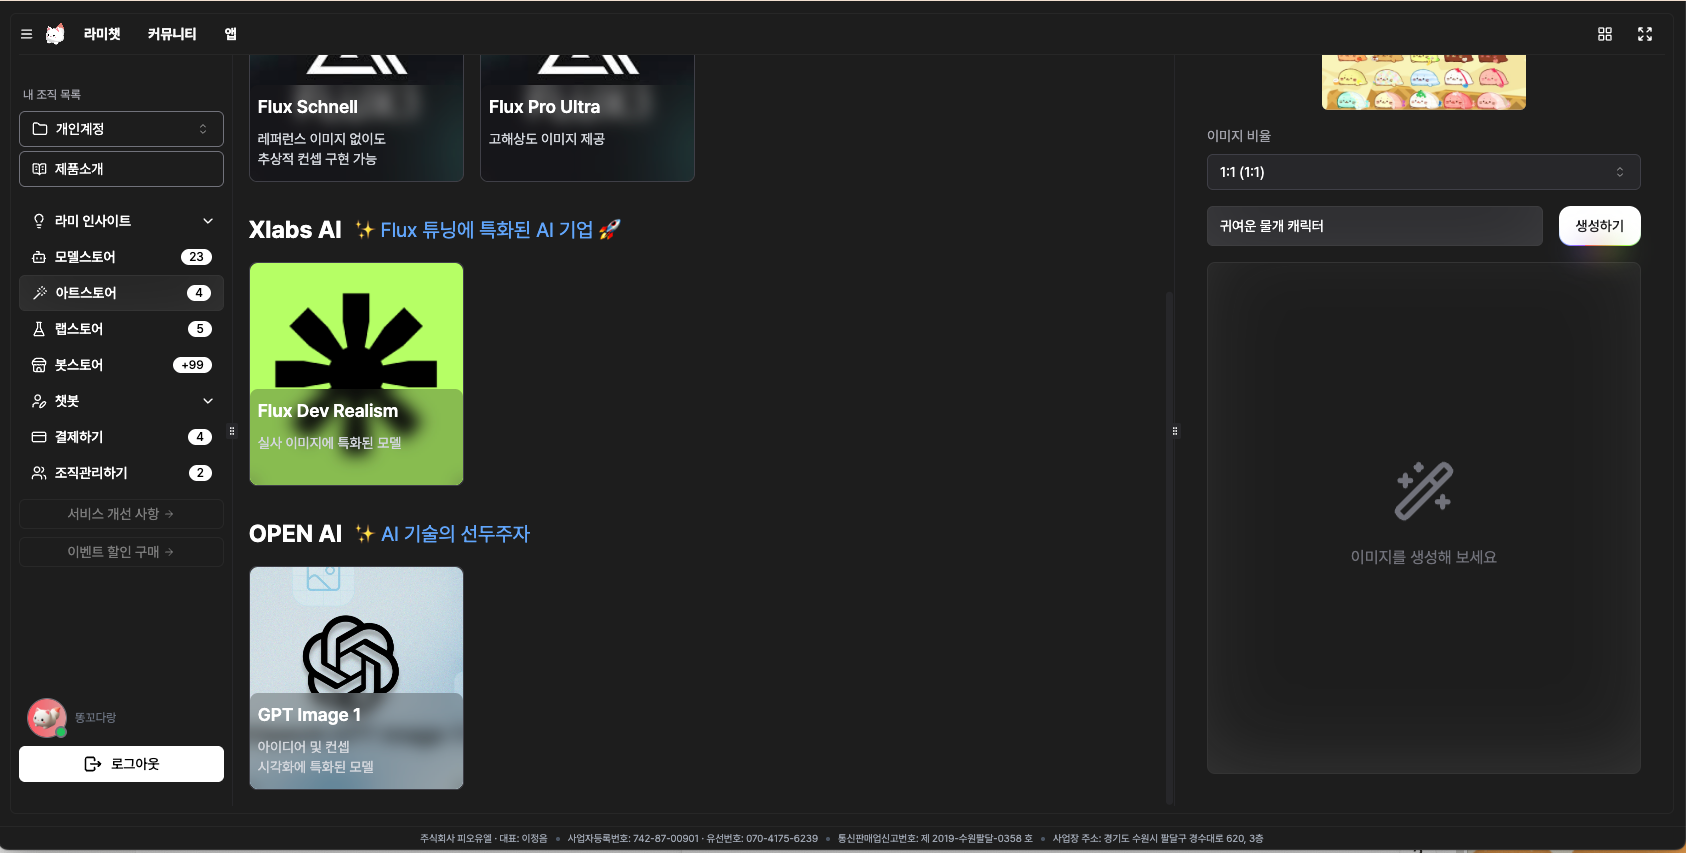Click the right panel resize handle
The width and height of the screenshot is (1686, 853).
coord(1175,431)
